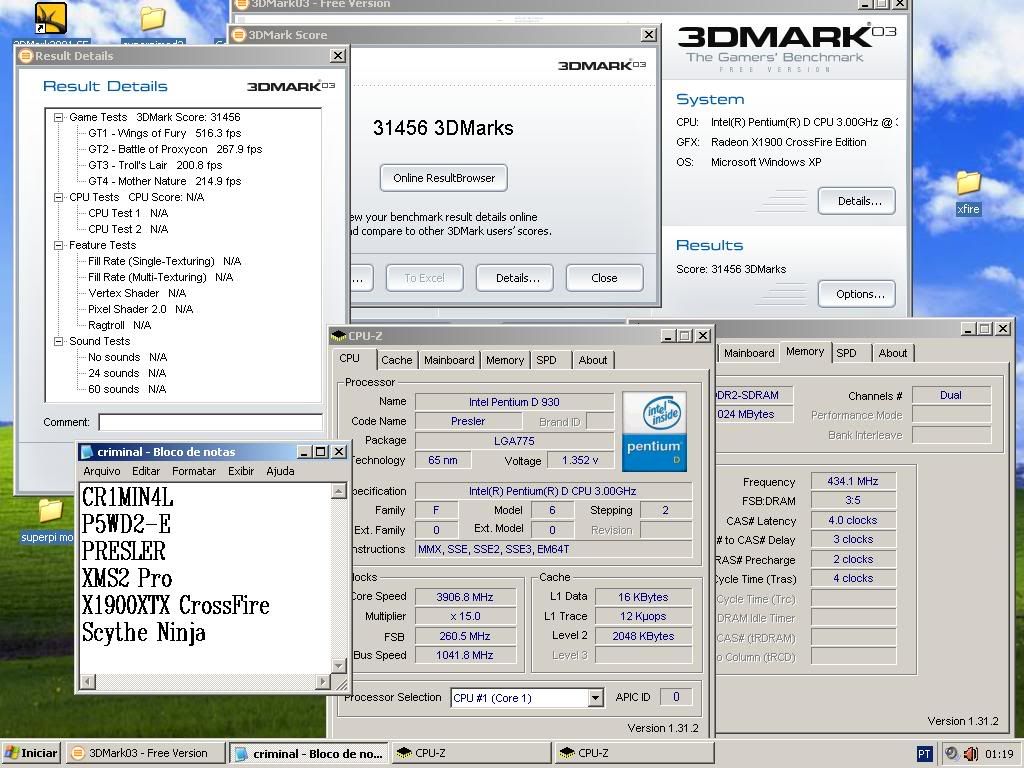This screenshot has height=768, width=1024.
Task: Click the Online ResultBrowser button
Action: (x=444, y=178)
